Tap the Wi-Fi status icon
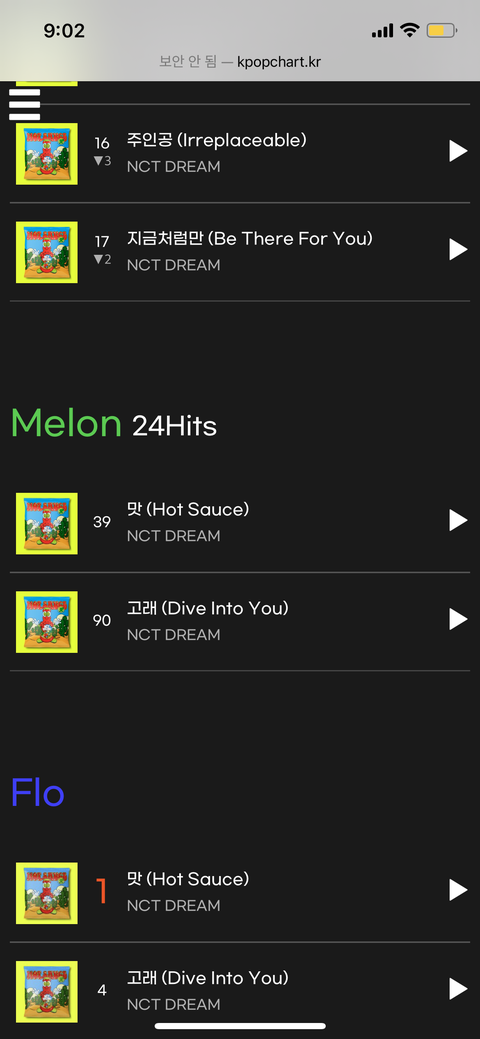This screenshot has height=1039, width=480. click(x=410, y=30)
